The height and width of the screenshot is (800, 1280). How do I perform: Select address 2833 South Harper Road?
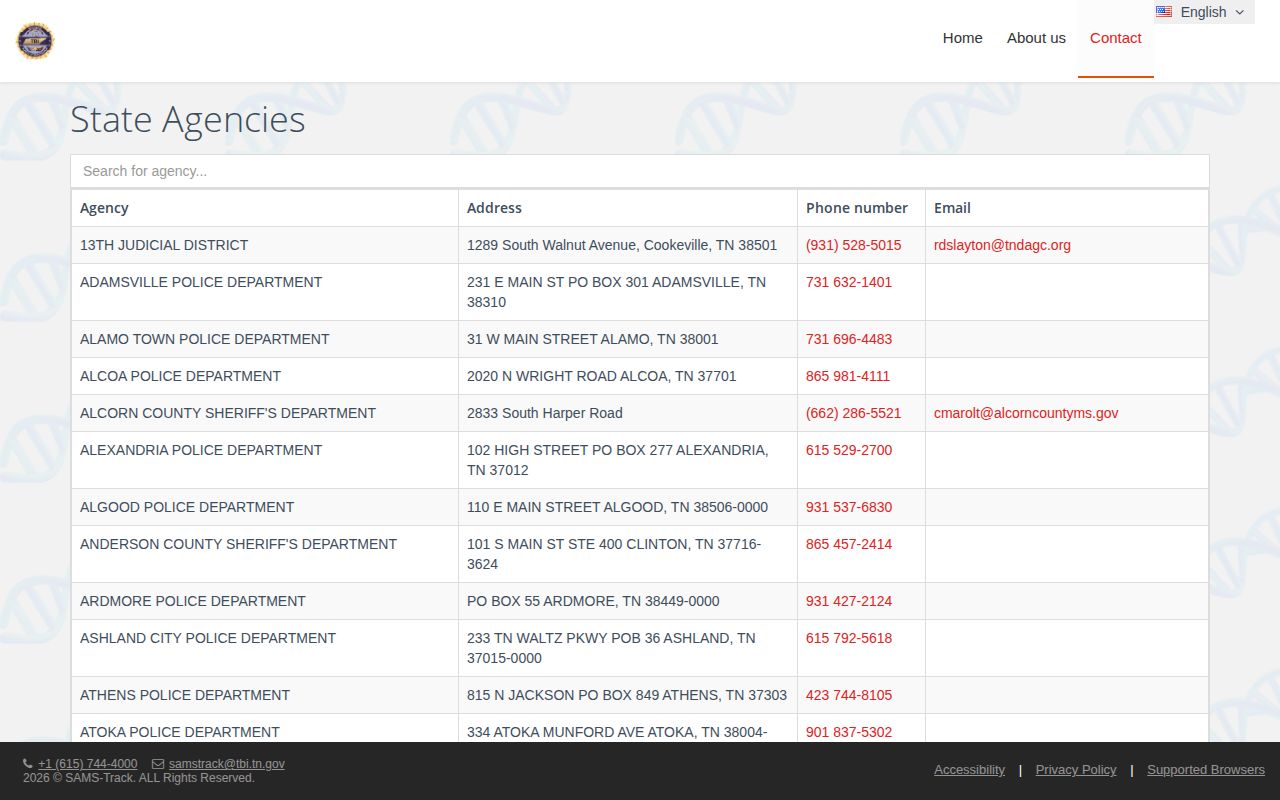(x=545, y=413)
